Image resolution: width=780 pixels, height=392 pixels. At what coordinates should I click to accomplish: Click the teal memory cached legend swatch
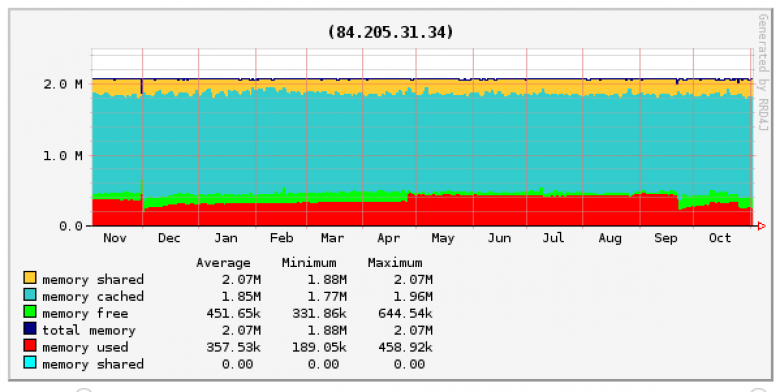tap(30, 294)
